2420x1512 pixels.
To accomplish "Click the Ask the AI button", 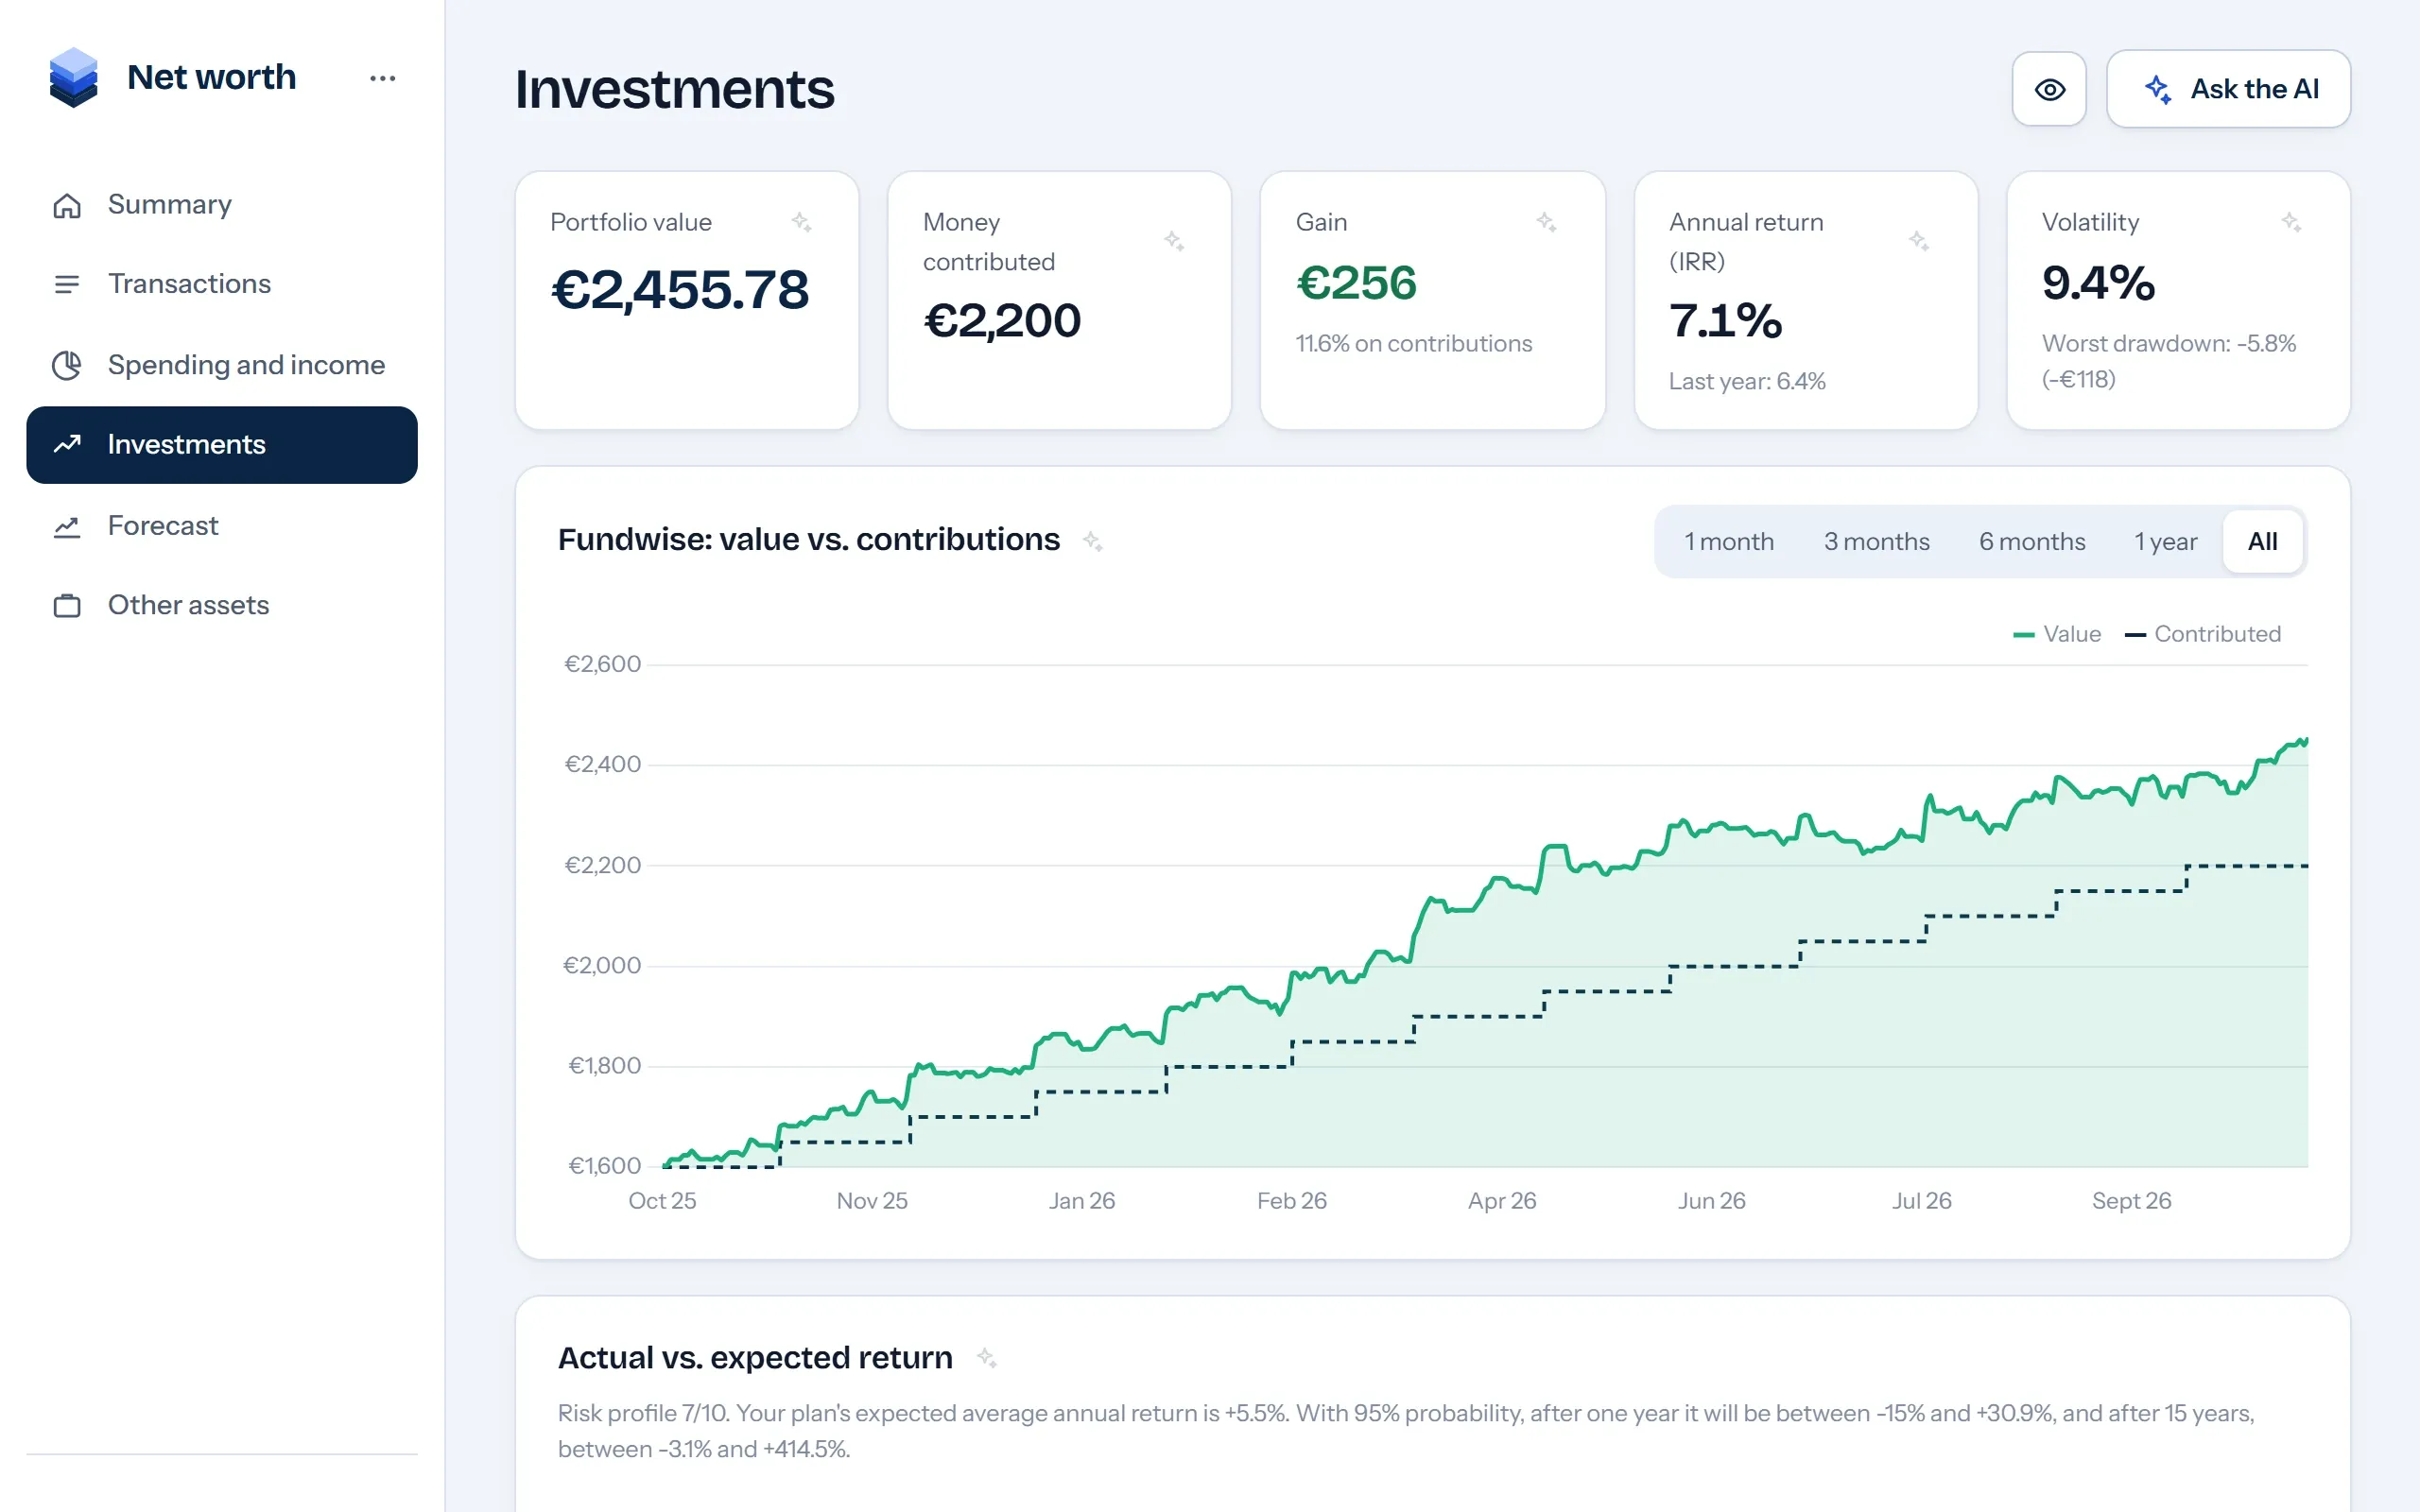I will click(2228, 89).
